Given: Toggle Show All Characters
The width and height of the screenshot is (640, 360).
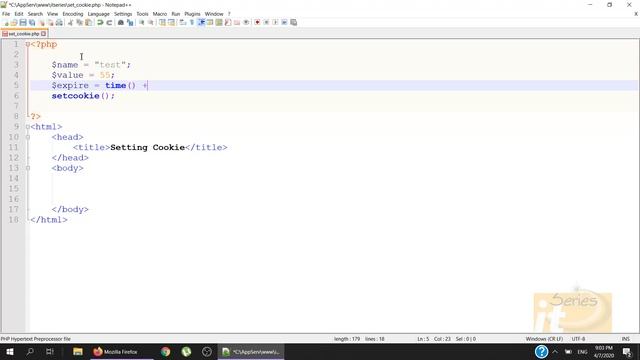Looking at the screenshot, I should point(192,22).
